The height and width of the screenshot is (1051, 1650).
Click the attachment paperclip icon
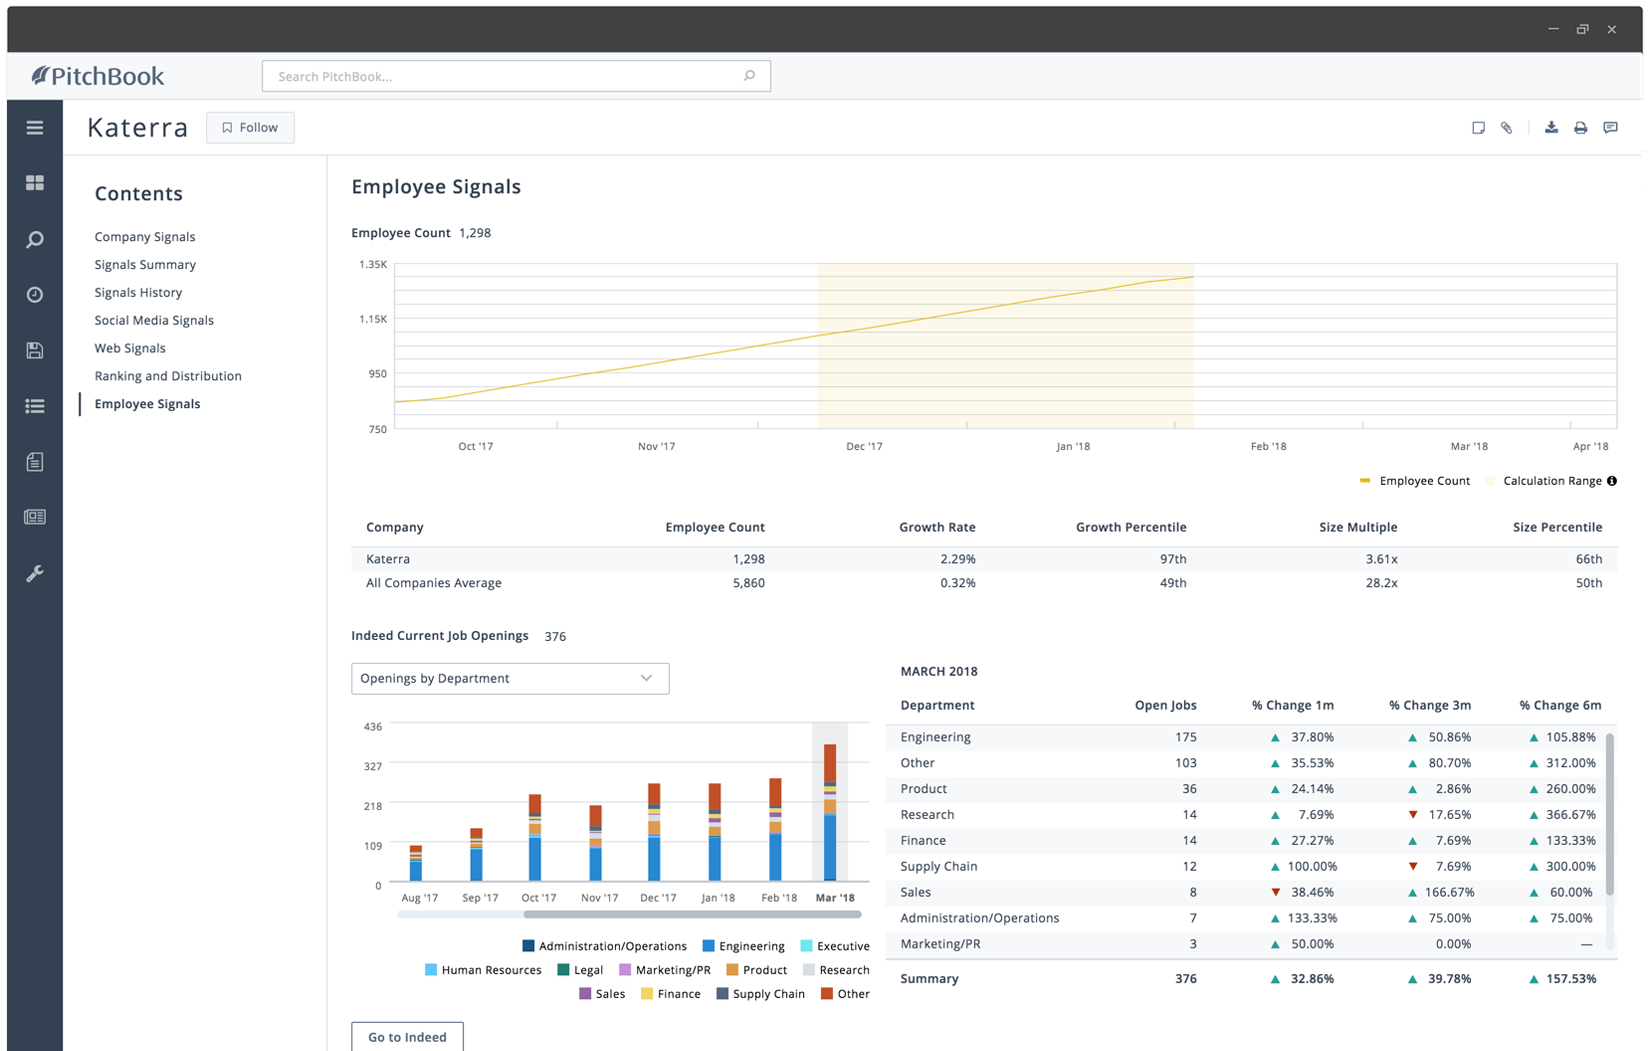[1506, 128]
